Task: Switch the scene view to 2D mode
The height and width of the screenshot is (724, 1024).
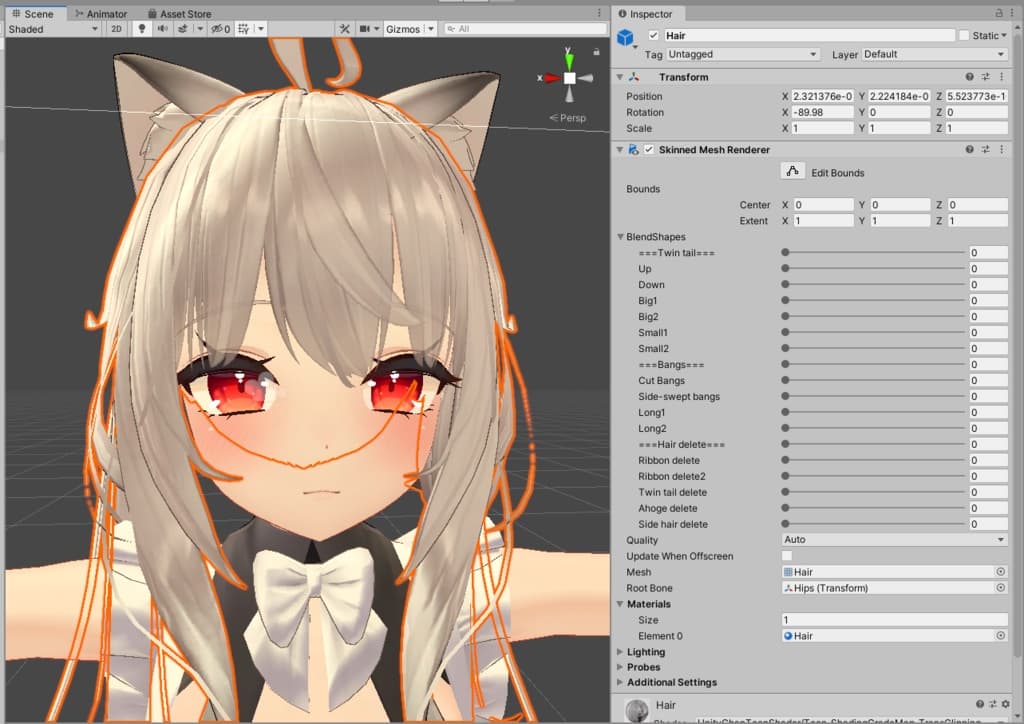Action: click(x=117, y=29)
